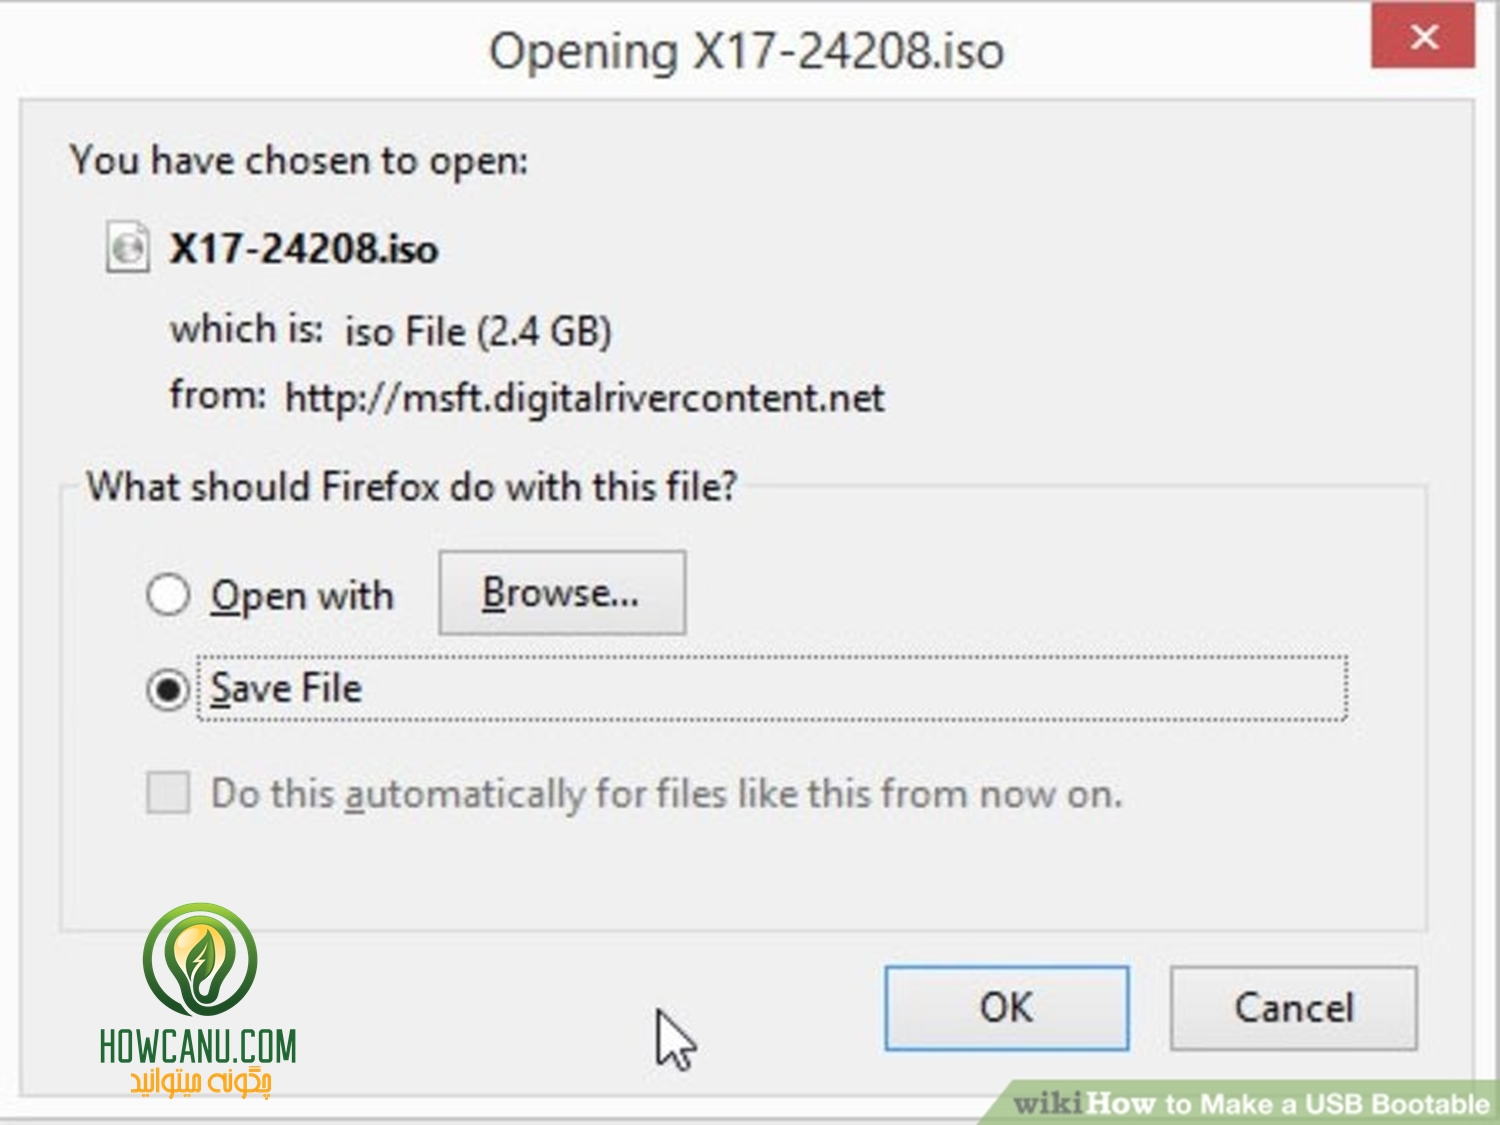Click the Persian text under HOWCANU.COM

(x=201, y=1083)
